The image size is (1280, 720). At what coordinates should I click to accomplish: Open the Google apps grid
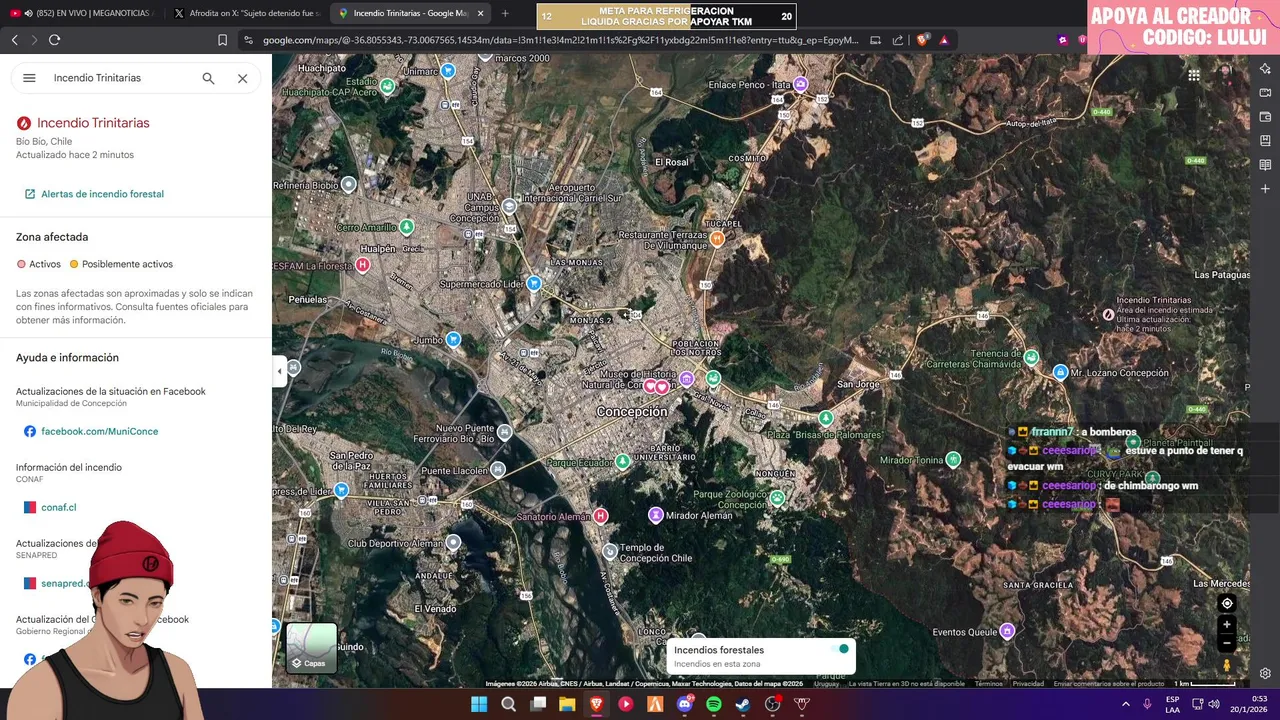click(x=1194, y=75)
